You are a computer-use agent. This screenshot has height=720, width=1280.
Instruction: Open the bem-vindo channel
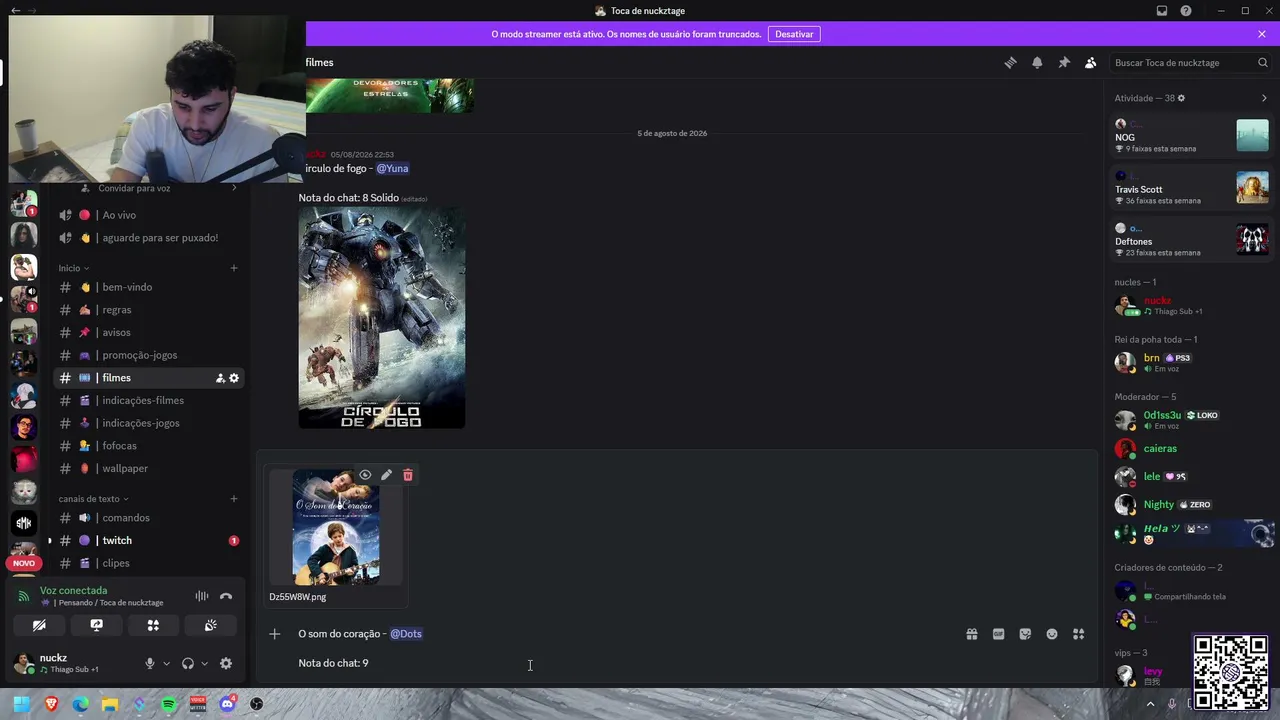pos(148,287)
